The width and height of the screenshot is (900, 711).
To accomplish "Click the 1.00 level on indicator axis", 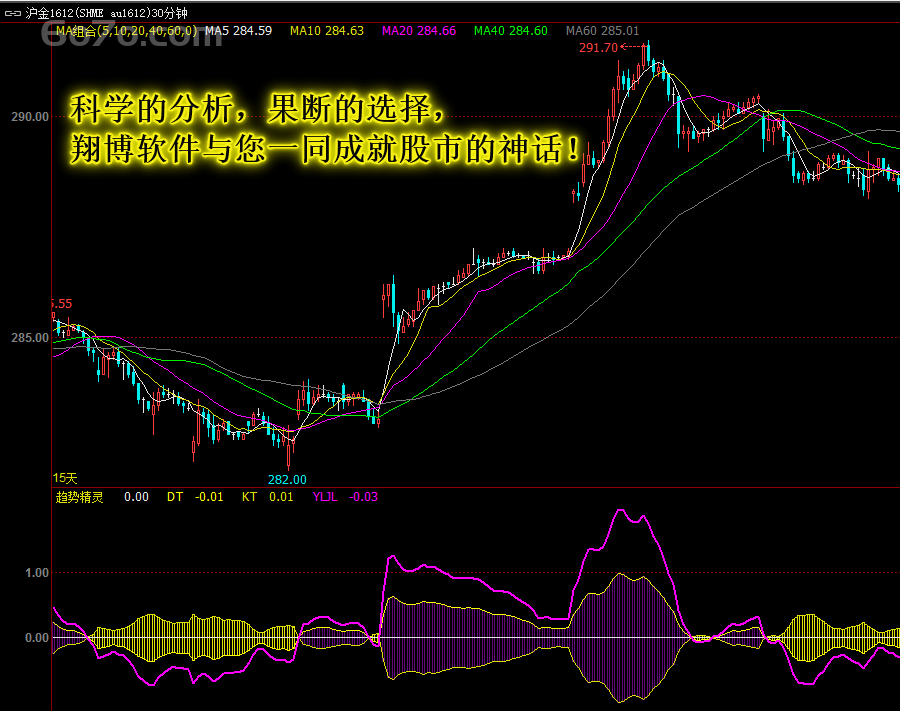I will click(x=37, y=573).
